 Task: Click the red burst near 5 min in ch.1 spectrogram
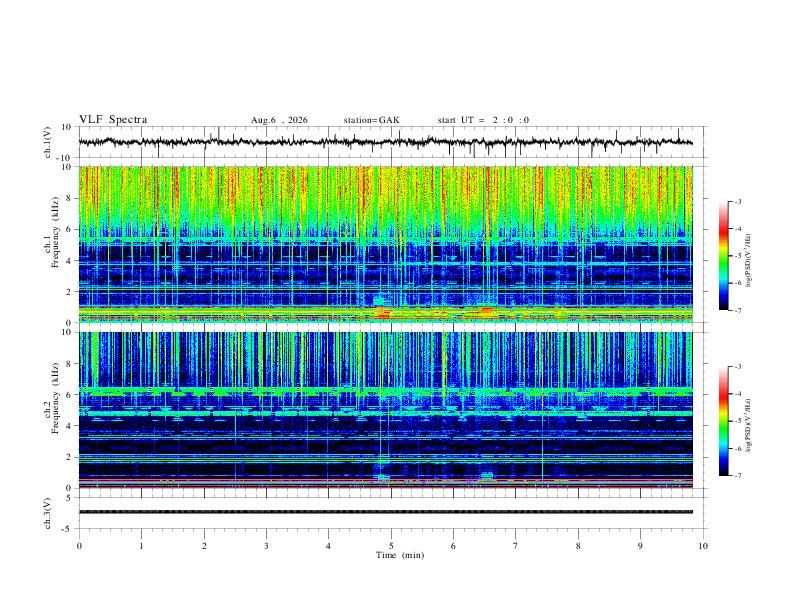click(382, 314)
